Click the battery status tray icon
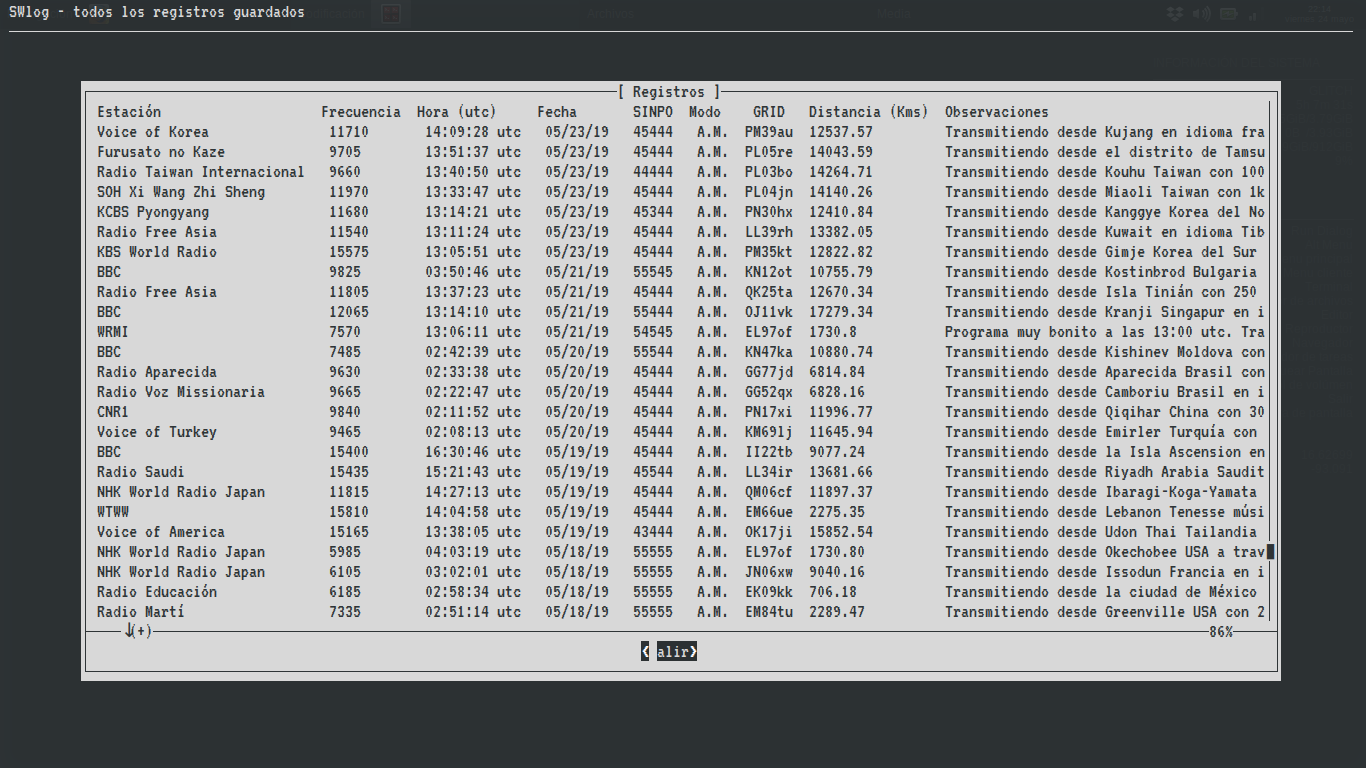The height and width of the screenshot is (768, 1366). (x=1228, y=14)
